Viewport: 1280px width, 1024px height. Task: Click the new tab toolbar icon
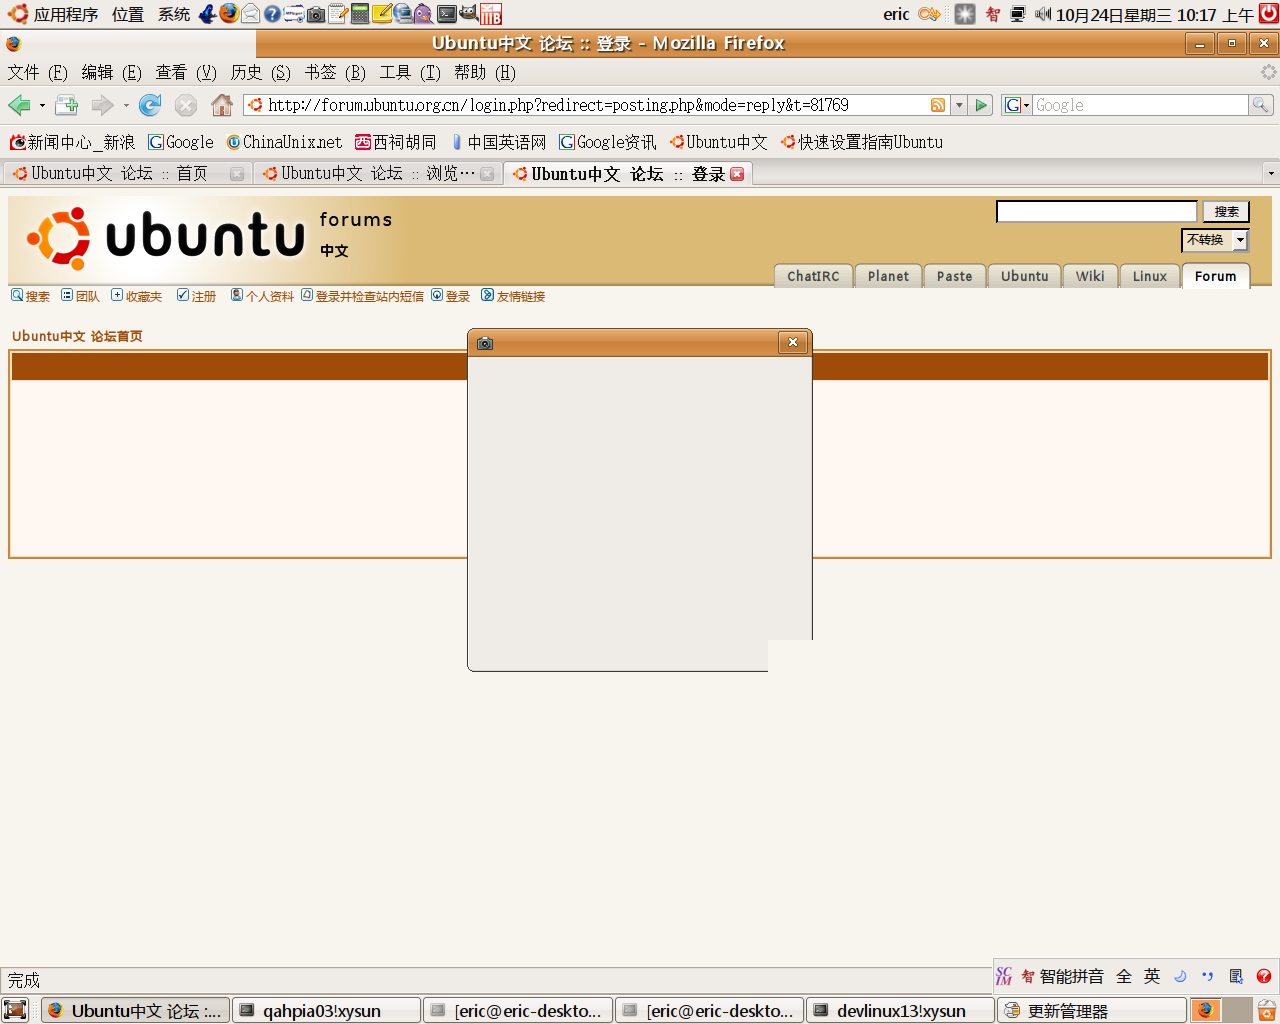[x=67, y=105]
